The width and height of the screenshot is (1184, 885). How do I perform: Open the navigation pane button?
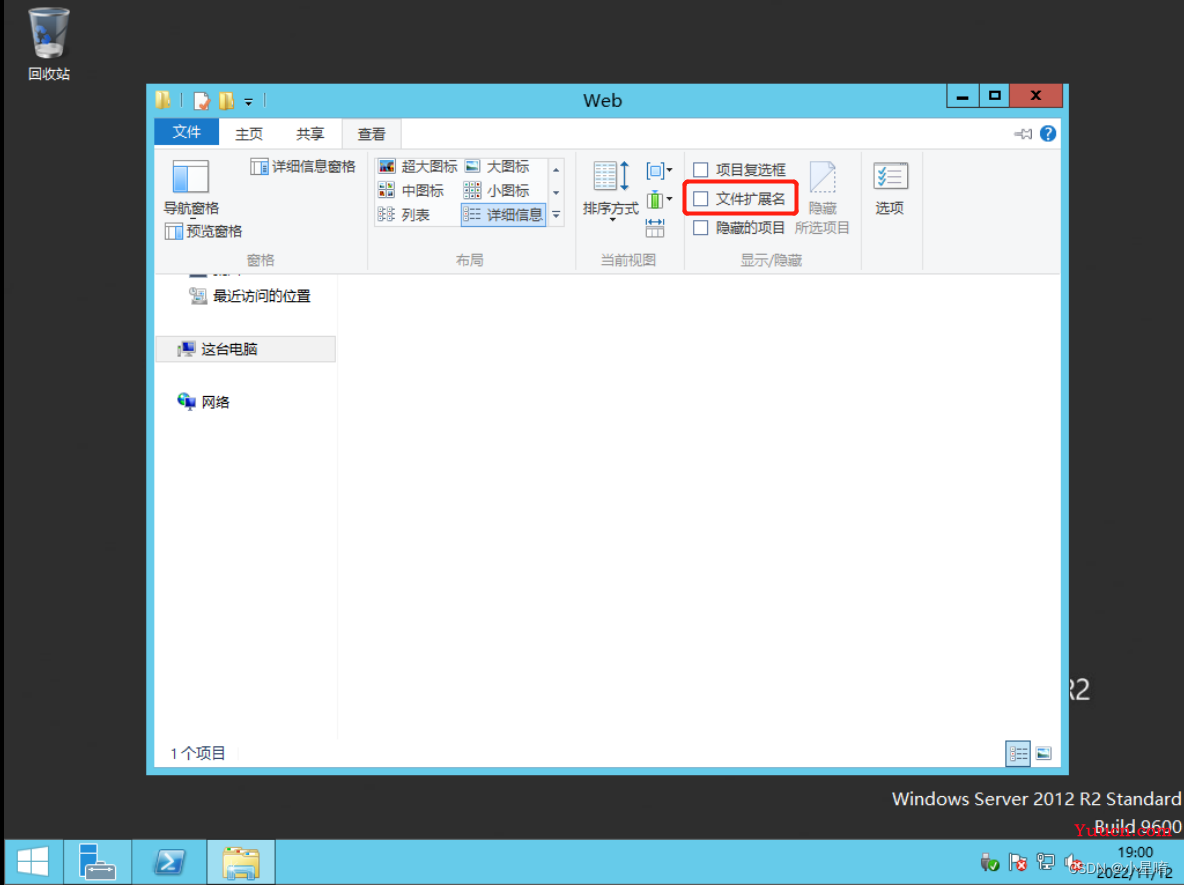click(190, 187)
